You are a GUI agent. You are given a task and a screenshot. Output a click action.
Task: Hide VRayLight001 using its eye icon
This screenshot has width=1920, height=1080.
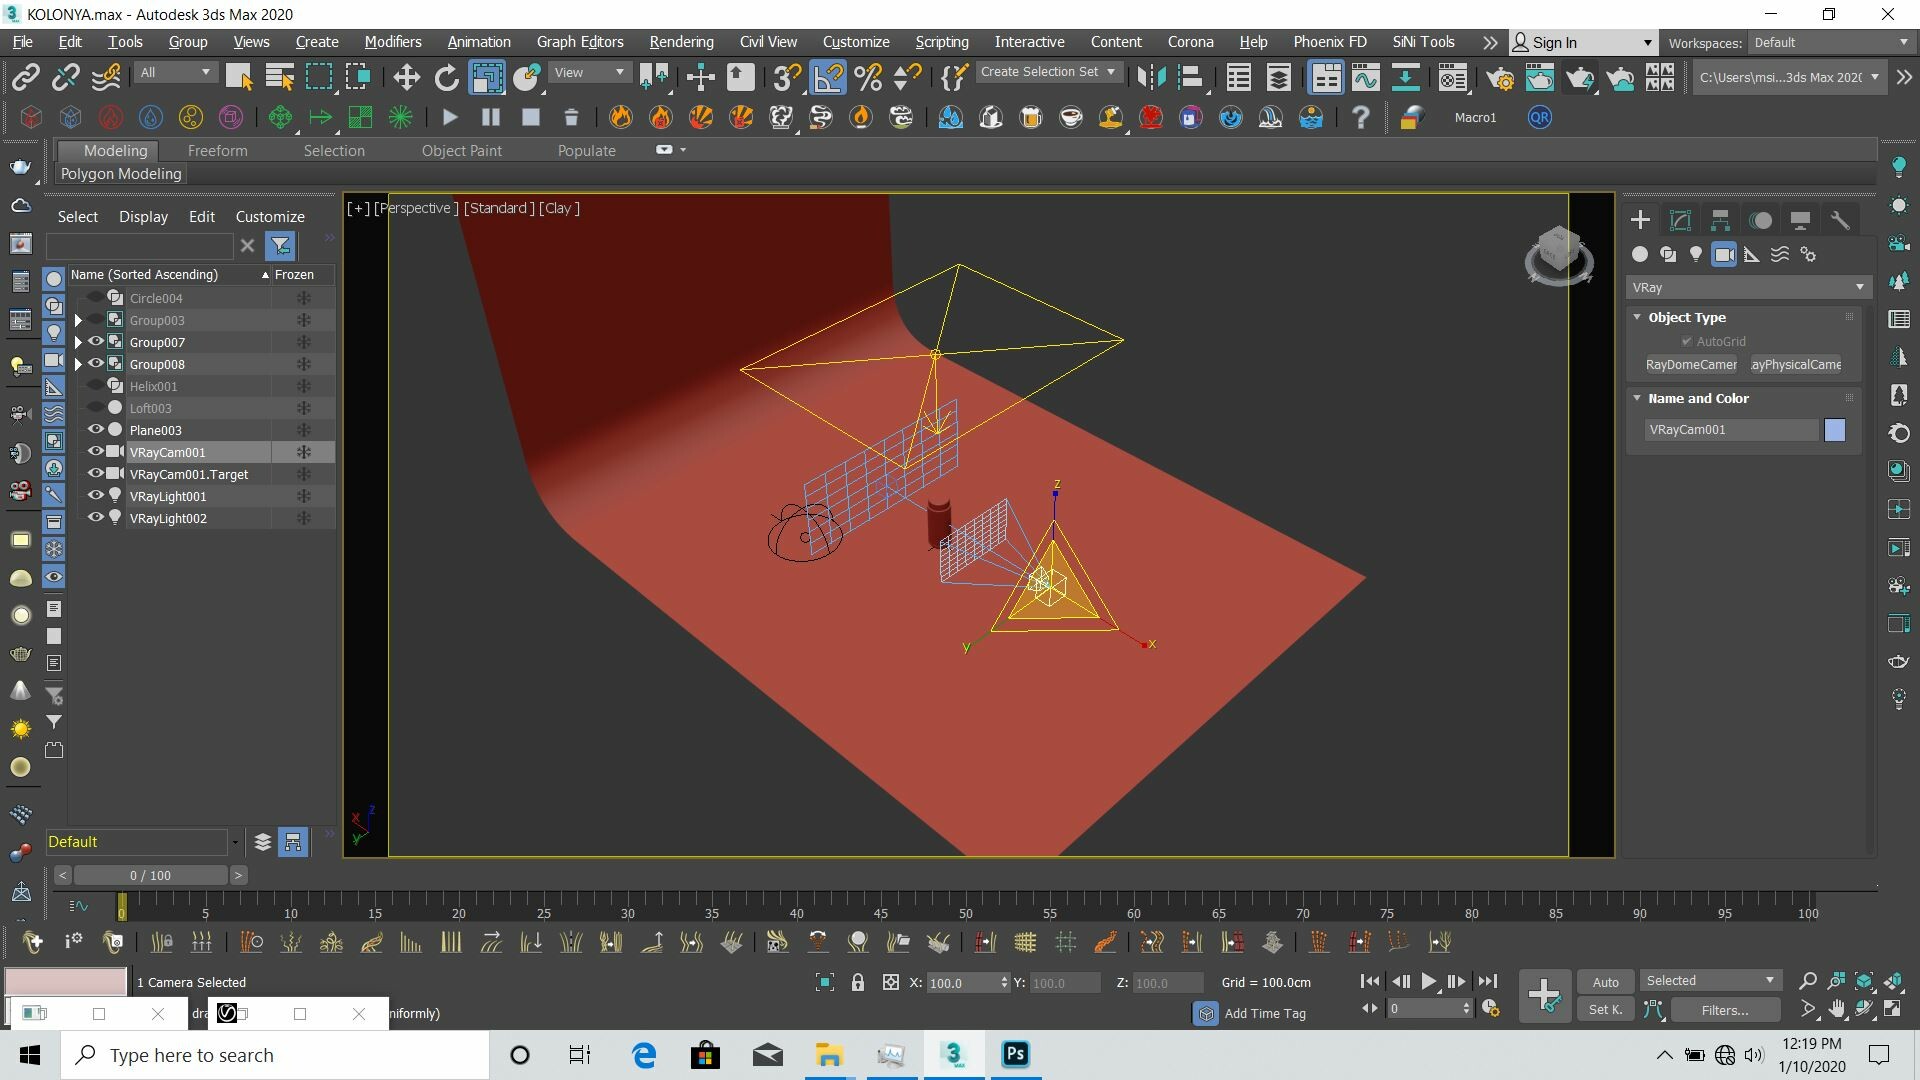[x=96, y=496]
